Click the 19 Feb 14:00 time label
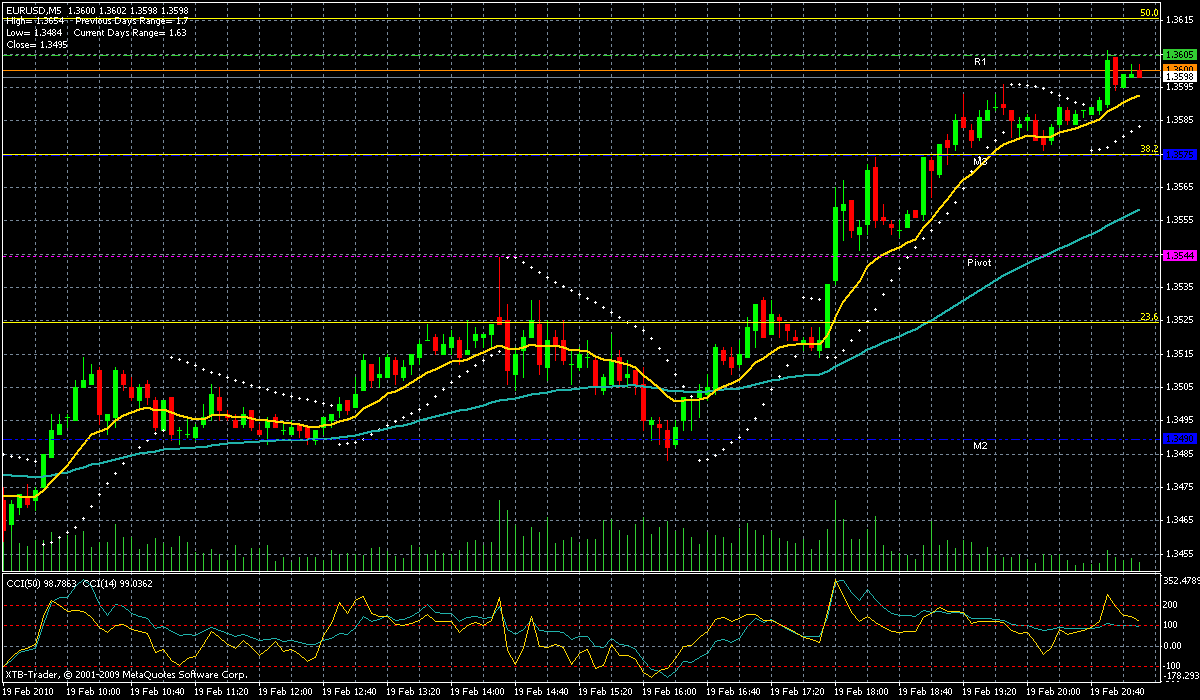This screenshot has height=700, width=1200. (x=478, y=691)
